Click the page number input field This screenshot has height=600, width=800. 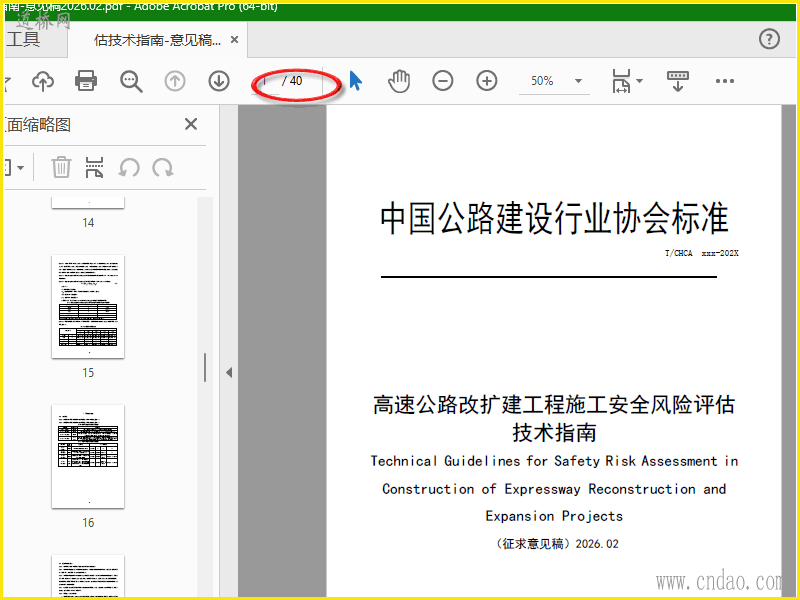pos(267,81)
